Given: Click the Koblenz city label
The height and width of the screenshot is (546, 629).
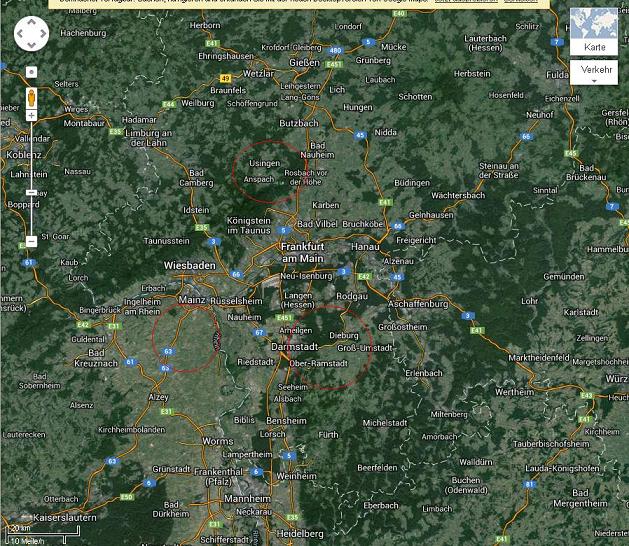Looking at the screenshot, I should pos(24,154).
